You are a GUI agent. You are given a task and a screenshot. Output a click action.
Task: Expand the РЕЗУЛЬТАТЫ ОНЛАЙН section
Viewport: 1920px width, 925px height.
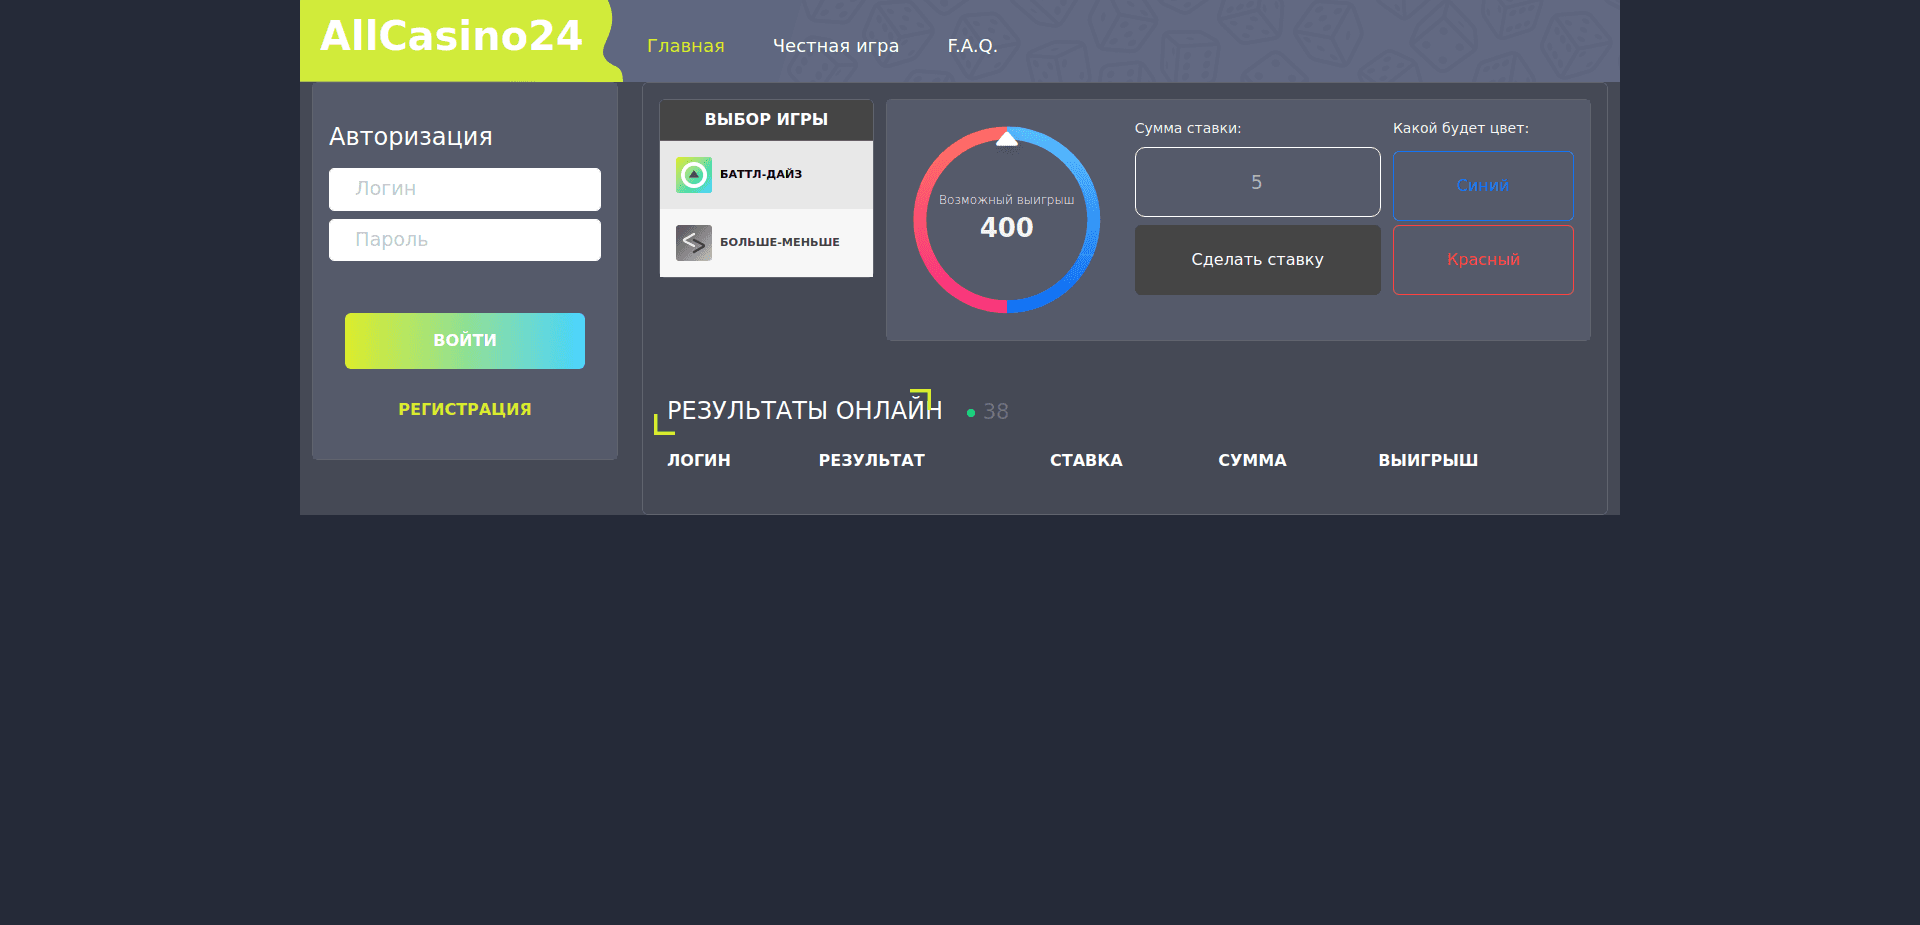803,409
